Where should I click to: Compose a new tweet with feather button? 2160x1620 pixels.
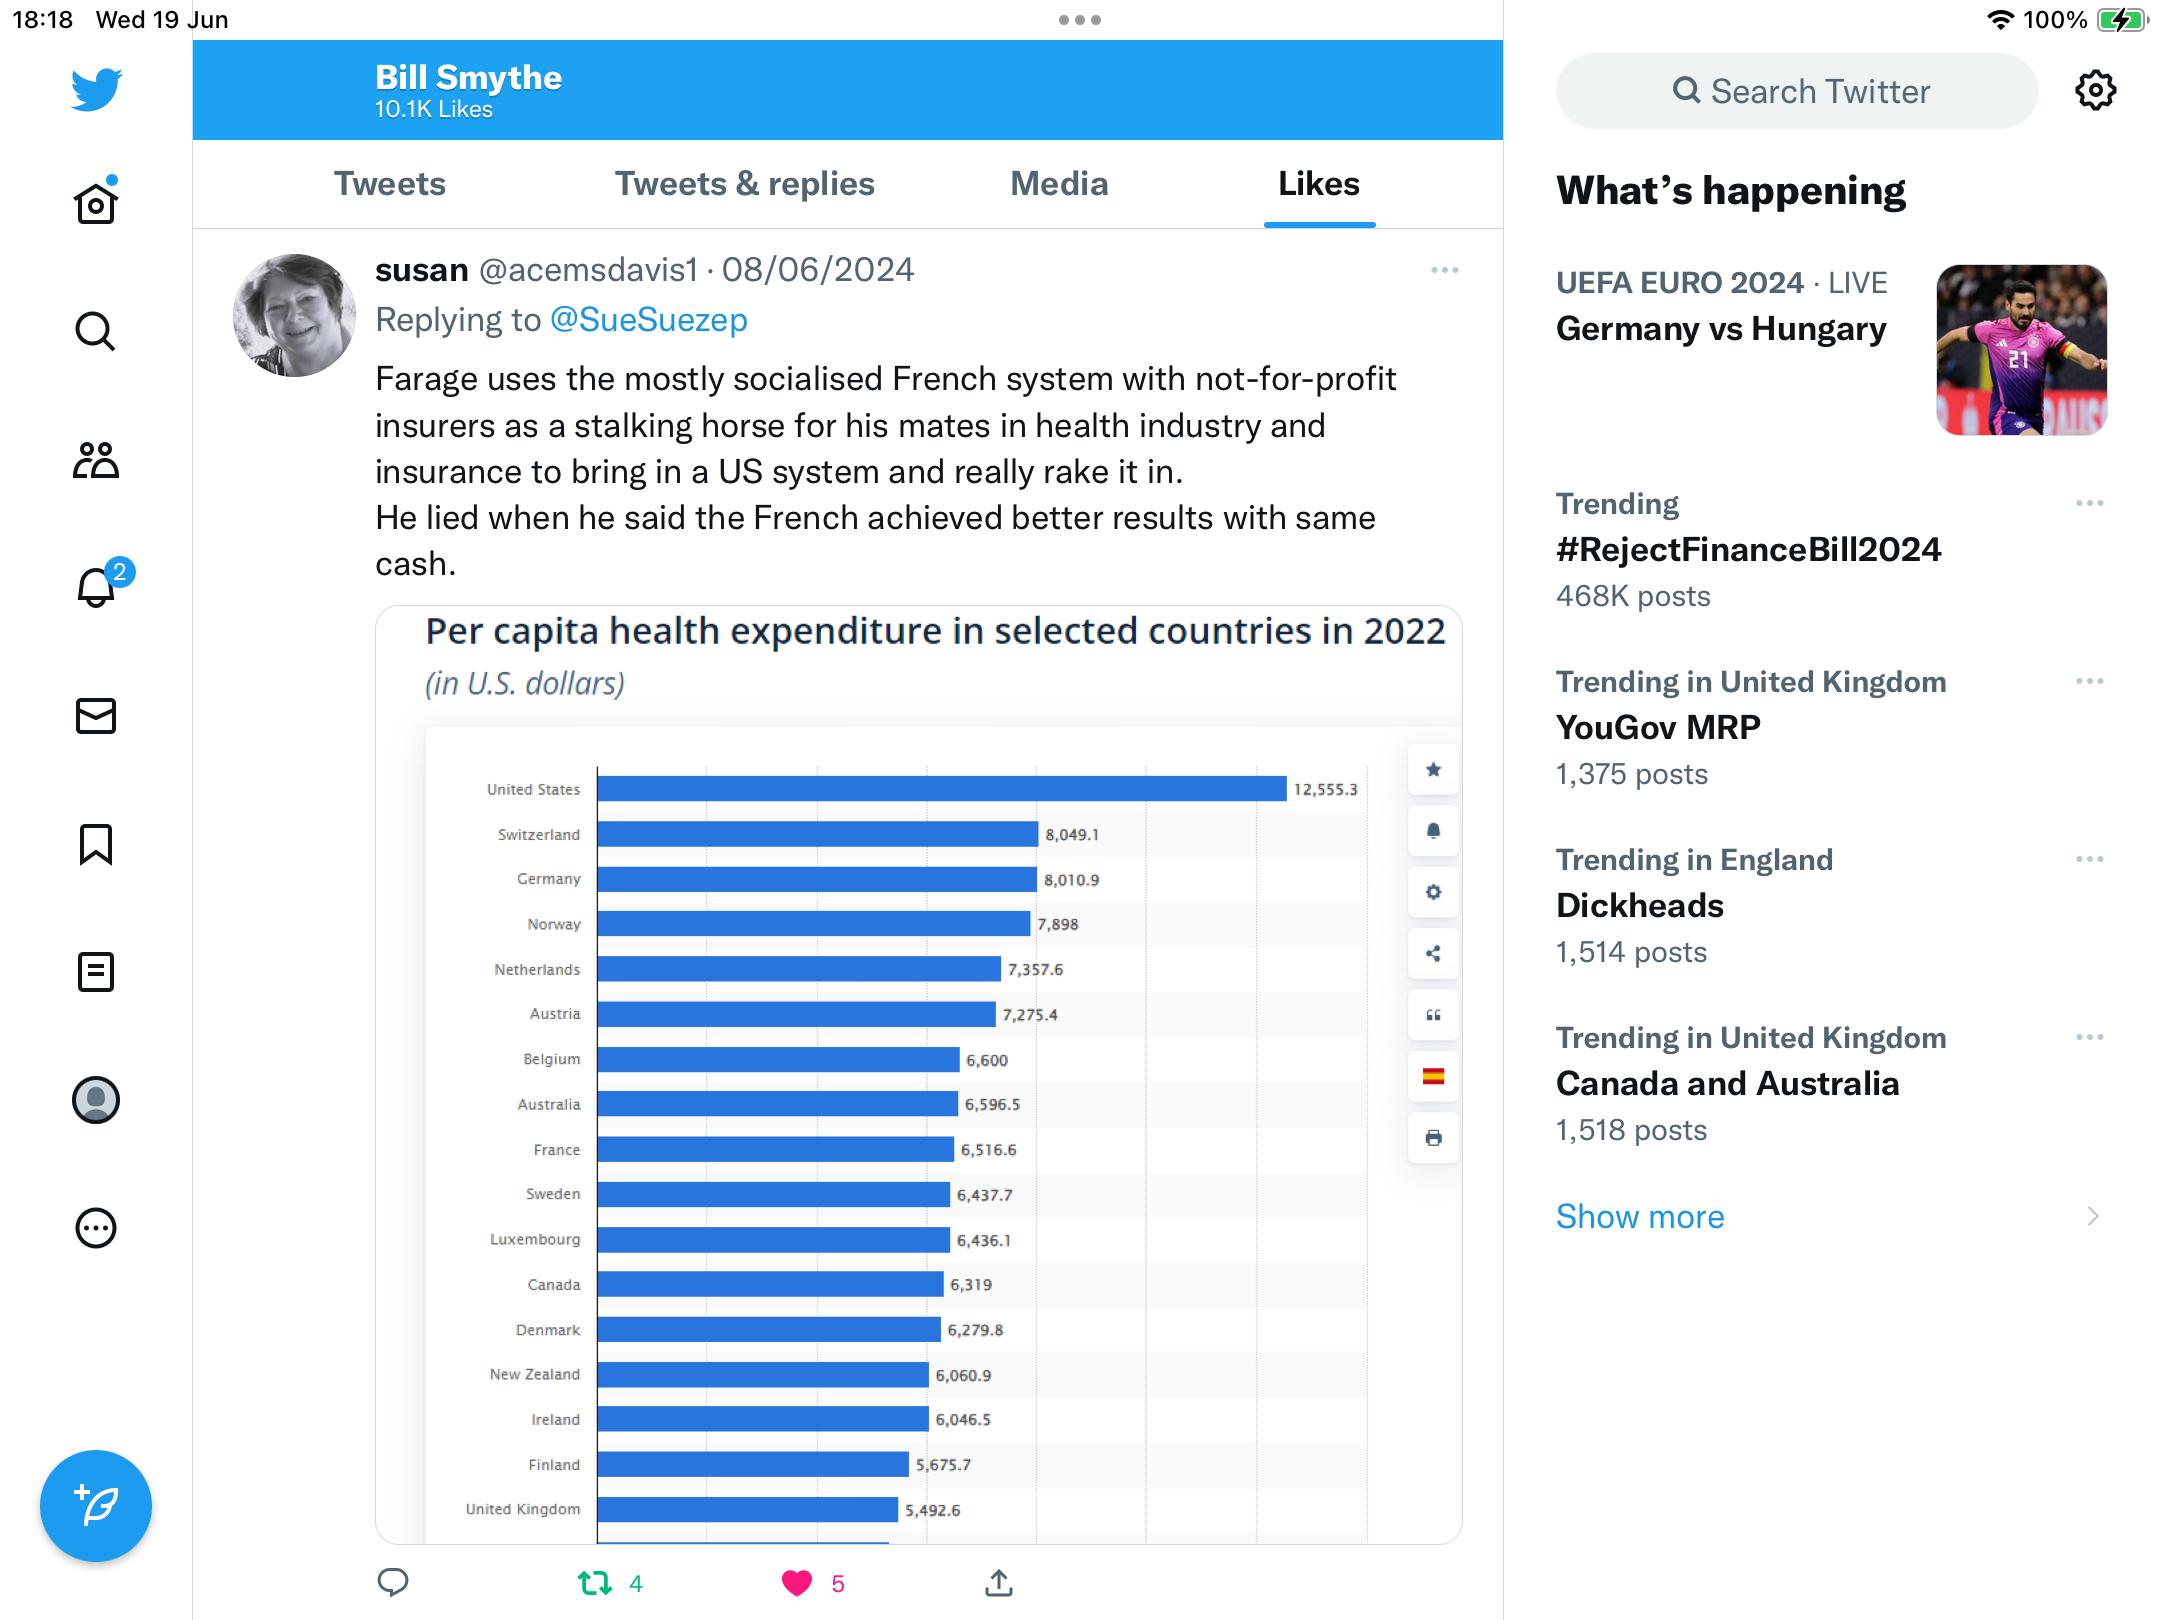(96, 1505)
